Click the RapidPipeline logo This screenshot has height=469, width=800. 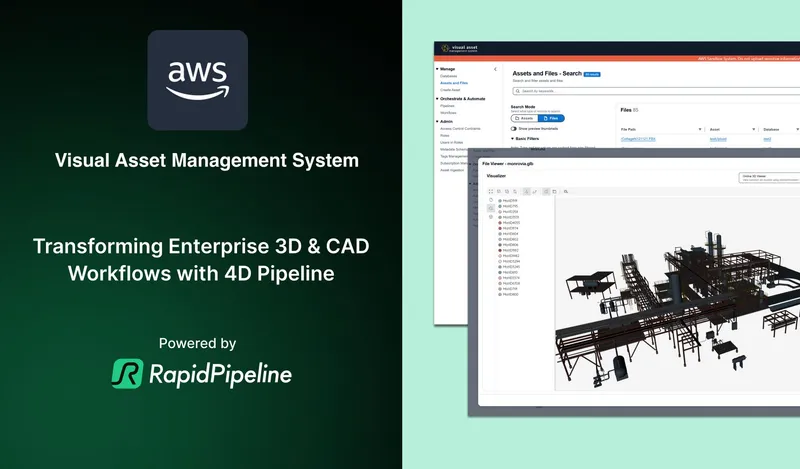[202, 374]
